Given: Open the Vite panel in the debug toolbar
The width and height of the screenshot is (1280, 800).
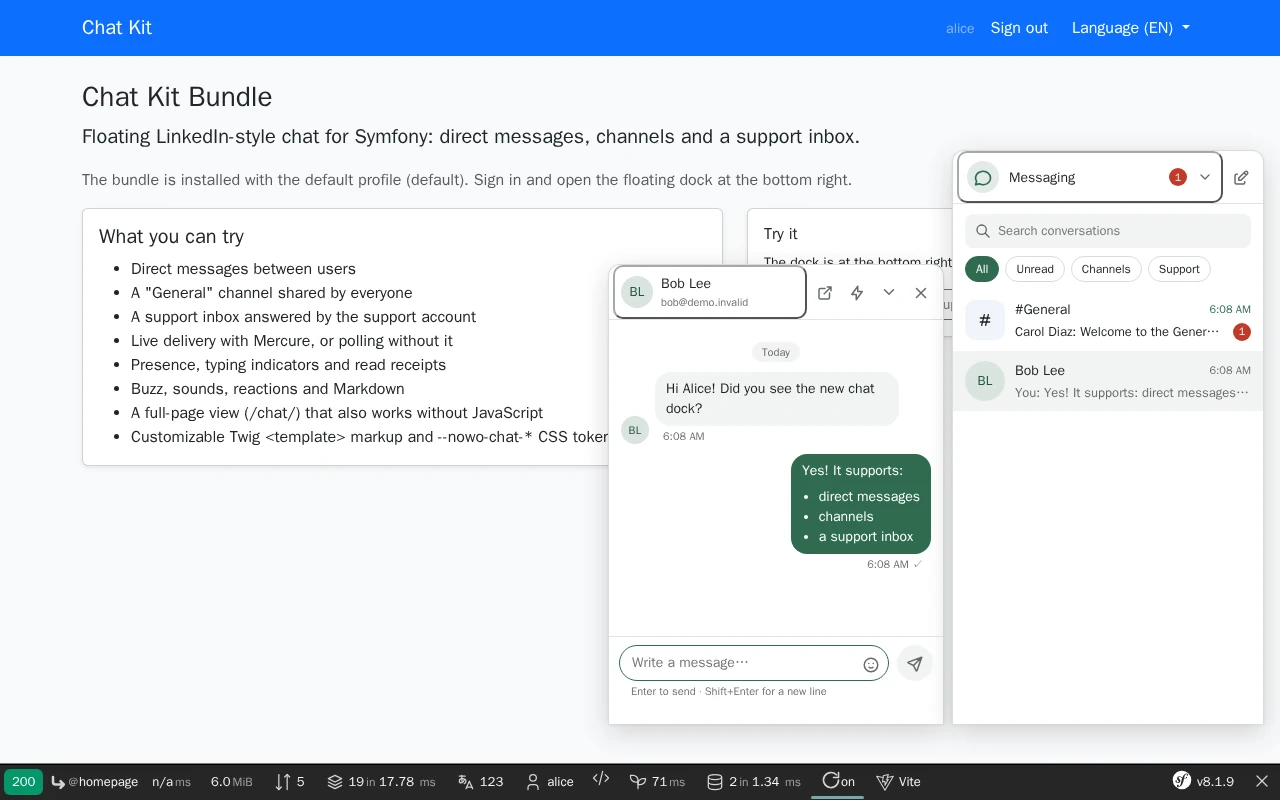Looking at the screenshot, I should click(899, 782).
